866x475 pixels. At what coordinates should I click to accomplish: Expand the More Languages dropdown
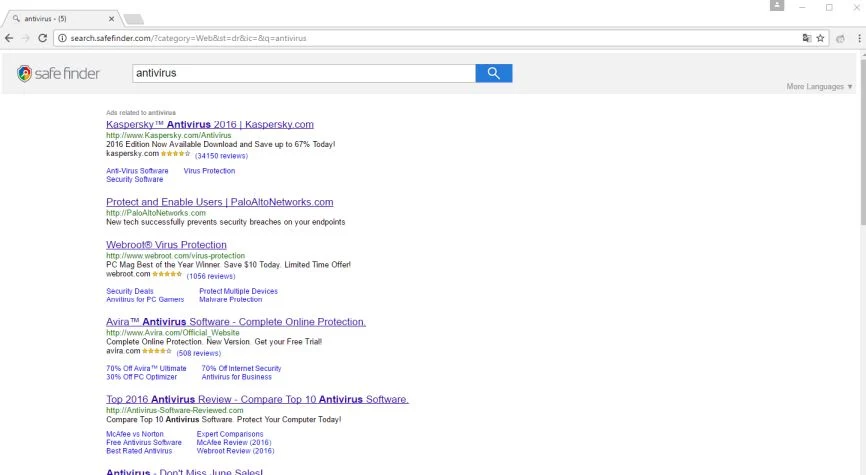tap(820, 87)
